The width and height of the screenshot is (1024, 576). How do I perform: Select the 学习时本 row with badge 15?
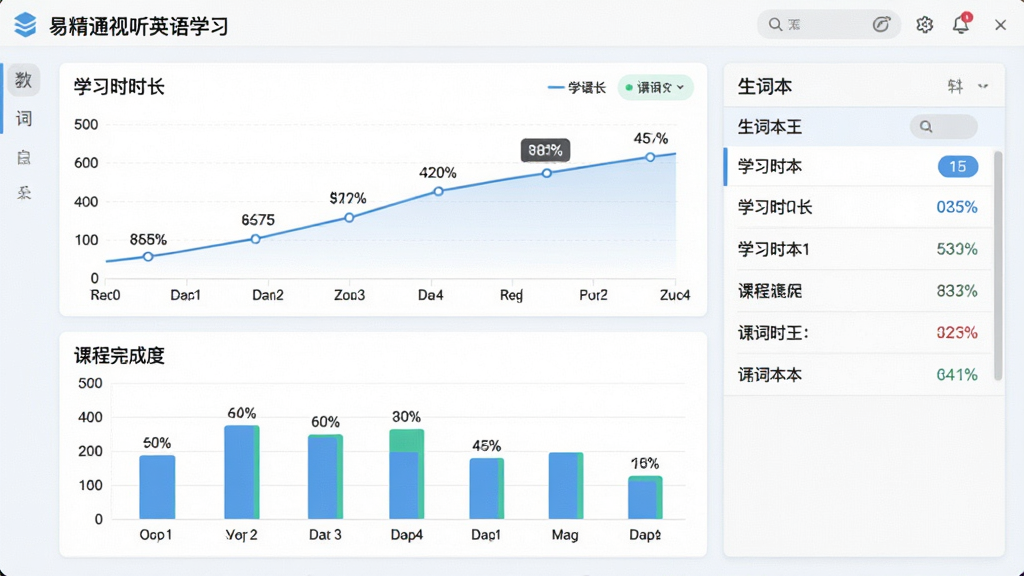pyautogui.click(x=857, y=167)
